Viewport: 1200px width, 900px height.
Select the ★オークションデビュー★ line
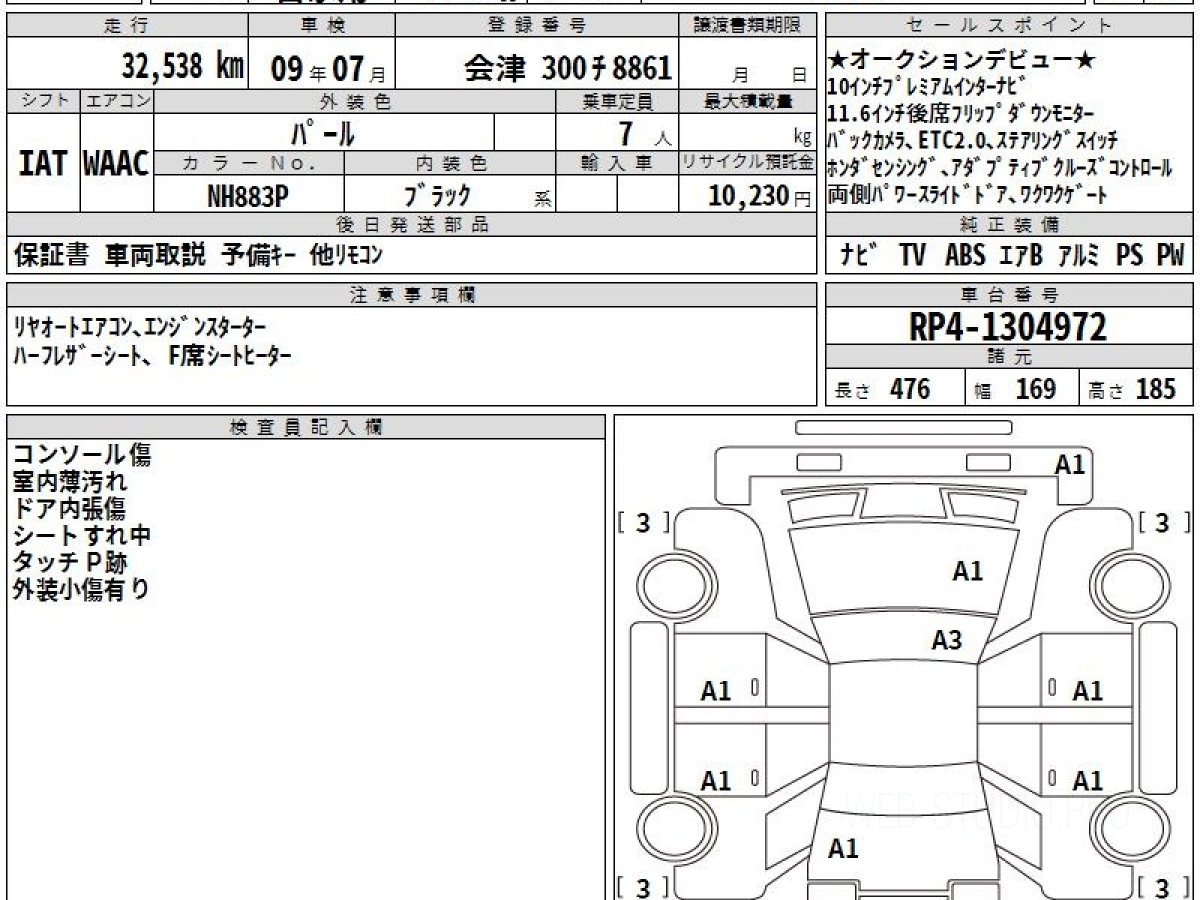pos(962,61)
